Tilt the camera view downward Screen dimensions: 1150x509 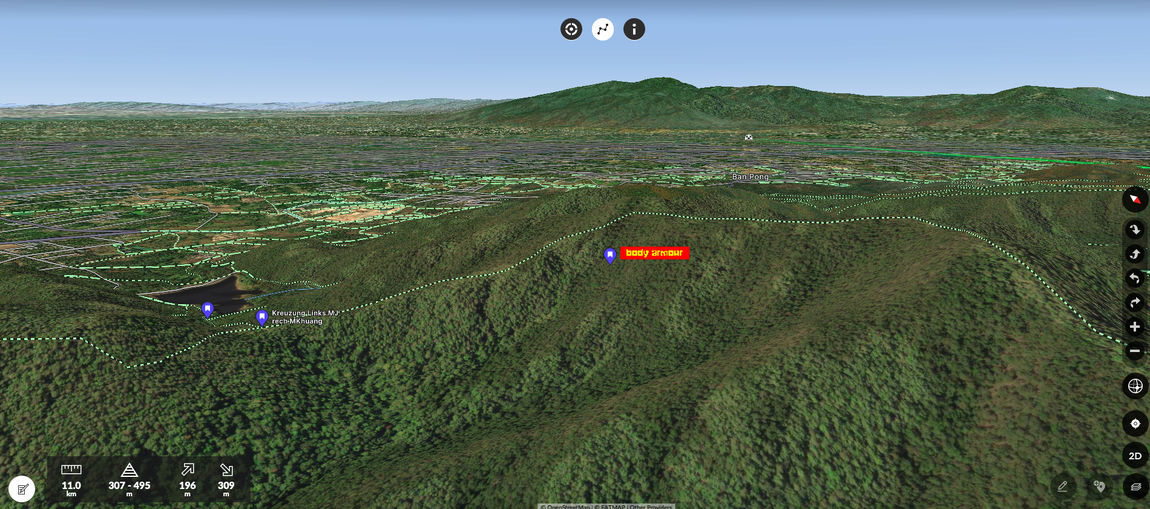(1134, 230)
